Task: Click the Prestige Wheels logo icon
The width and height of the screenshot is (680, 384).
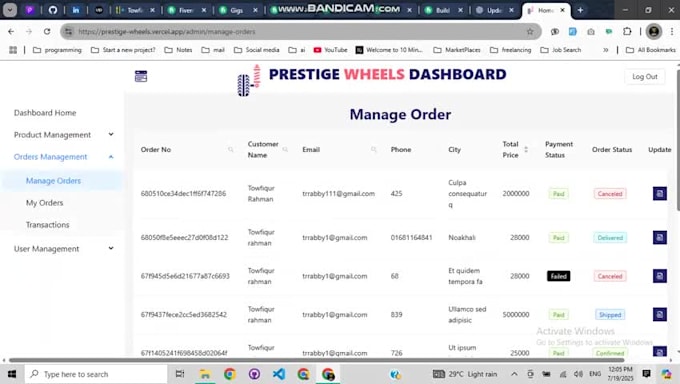Action: 249,81
